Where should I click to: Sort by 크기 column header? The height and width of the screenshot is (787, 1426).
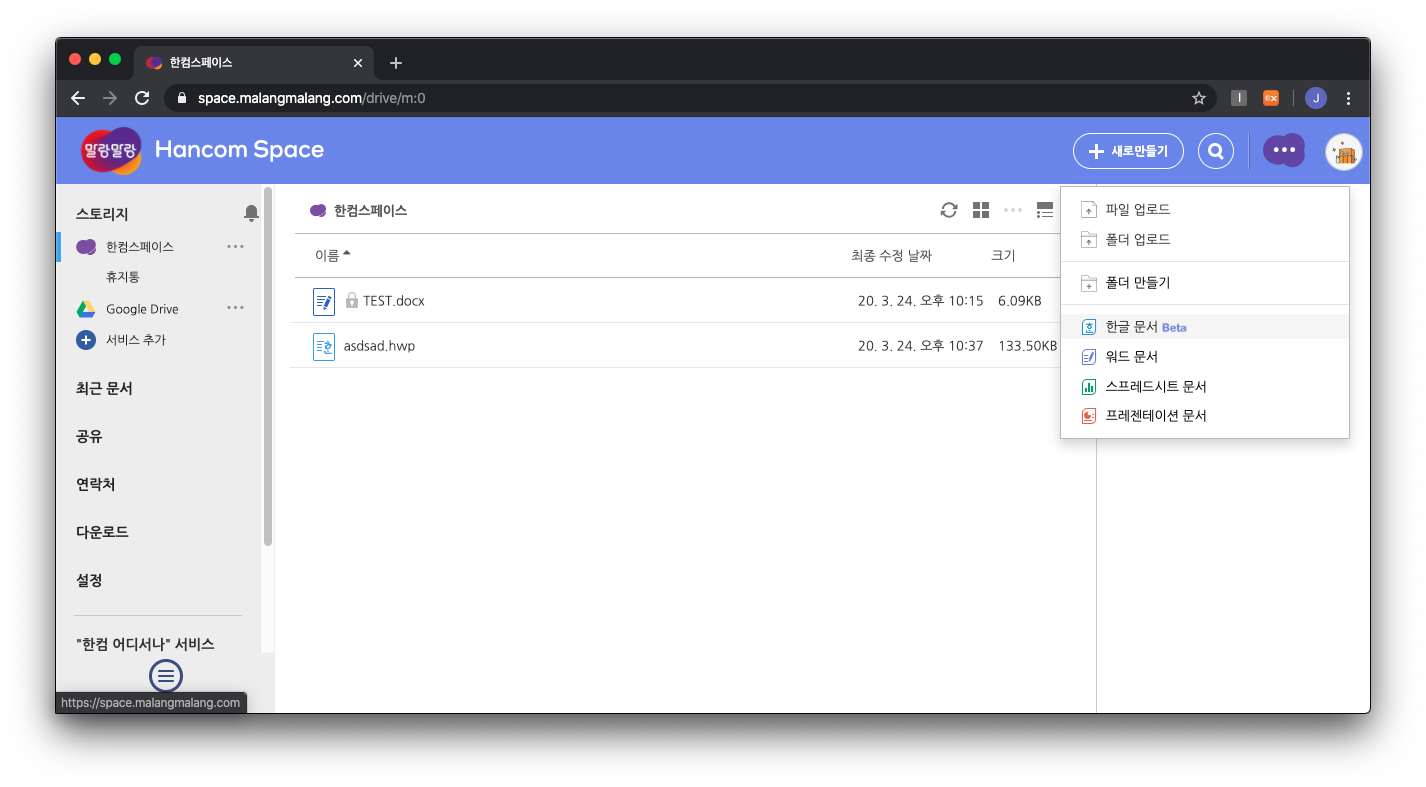[x=1003, y=255]
